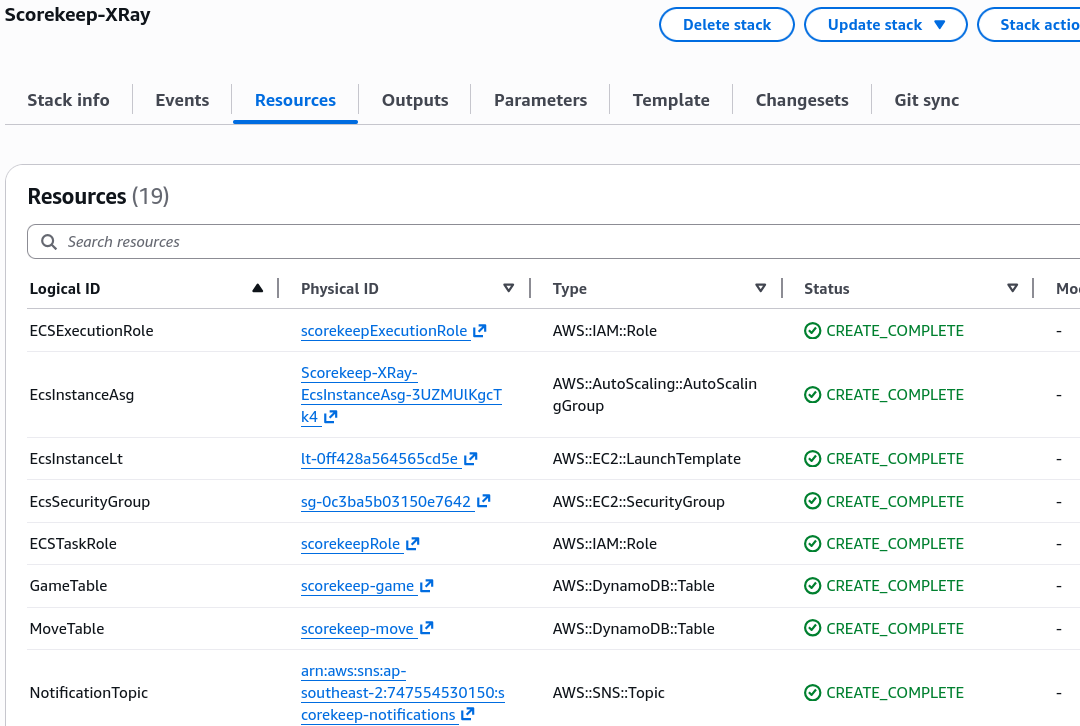Sort the Status column using its arrow
This screenshot has height=726, width=1080.
[x=1012, y=288]
